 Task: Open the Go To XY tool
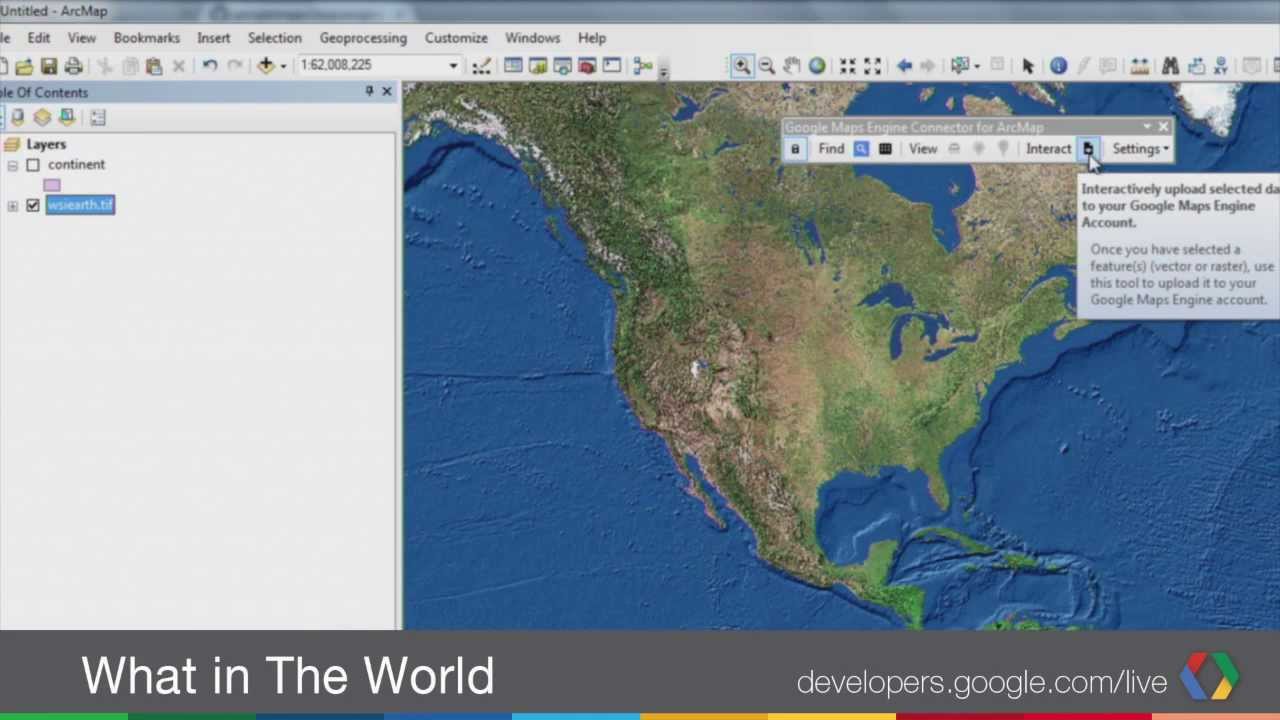click(1220, 66)
